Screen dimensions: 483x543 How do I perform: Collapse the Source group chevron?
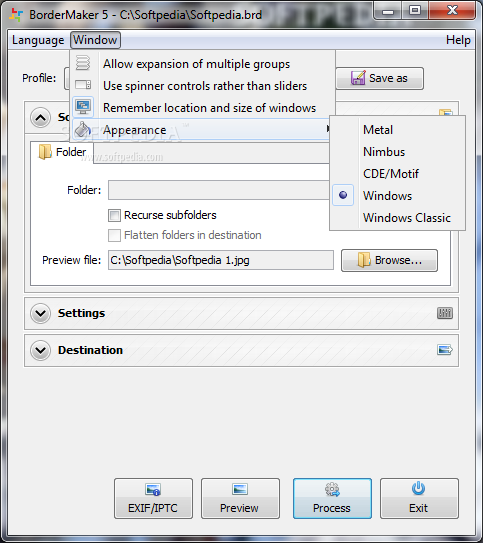pyautogui.click(x=41, y=118)
